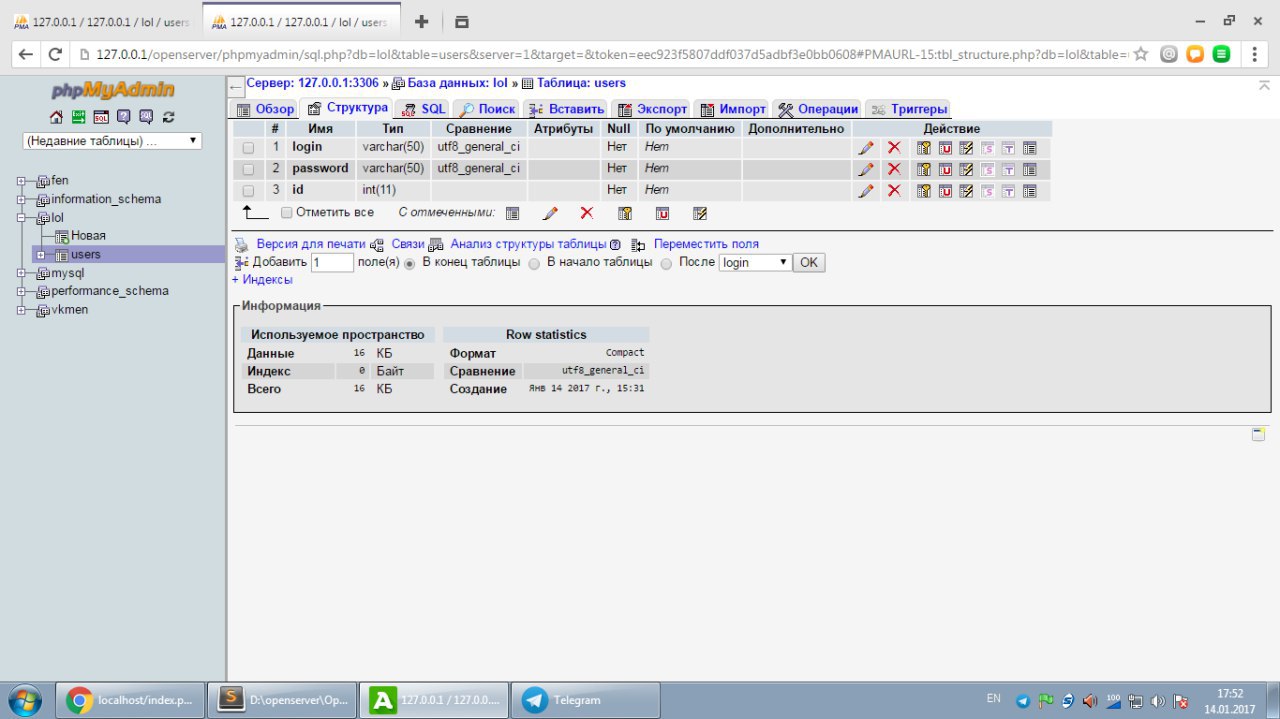Expand the '+ Индексы' link
1280x719 pixels.
point(262,280)
